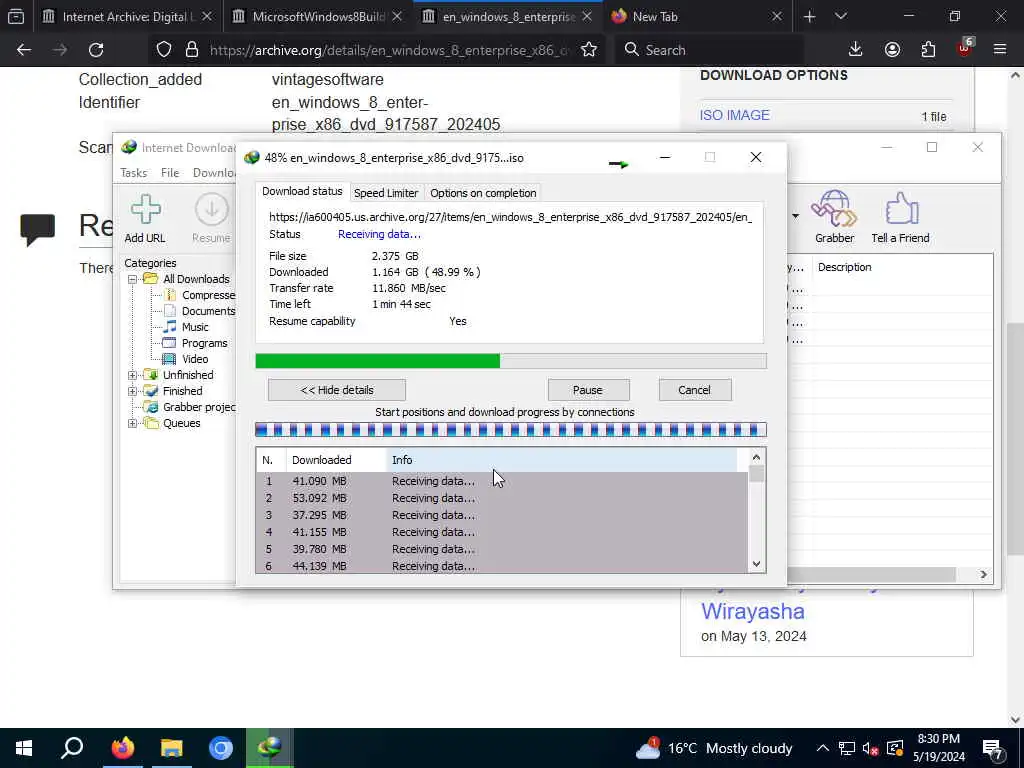
Task: Expand the Queues tree node
Action: coord(133,423)
